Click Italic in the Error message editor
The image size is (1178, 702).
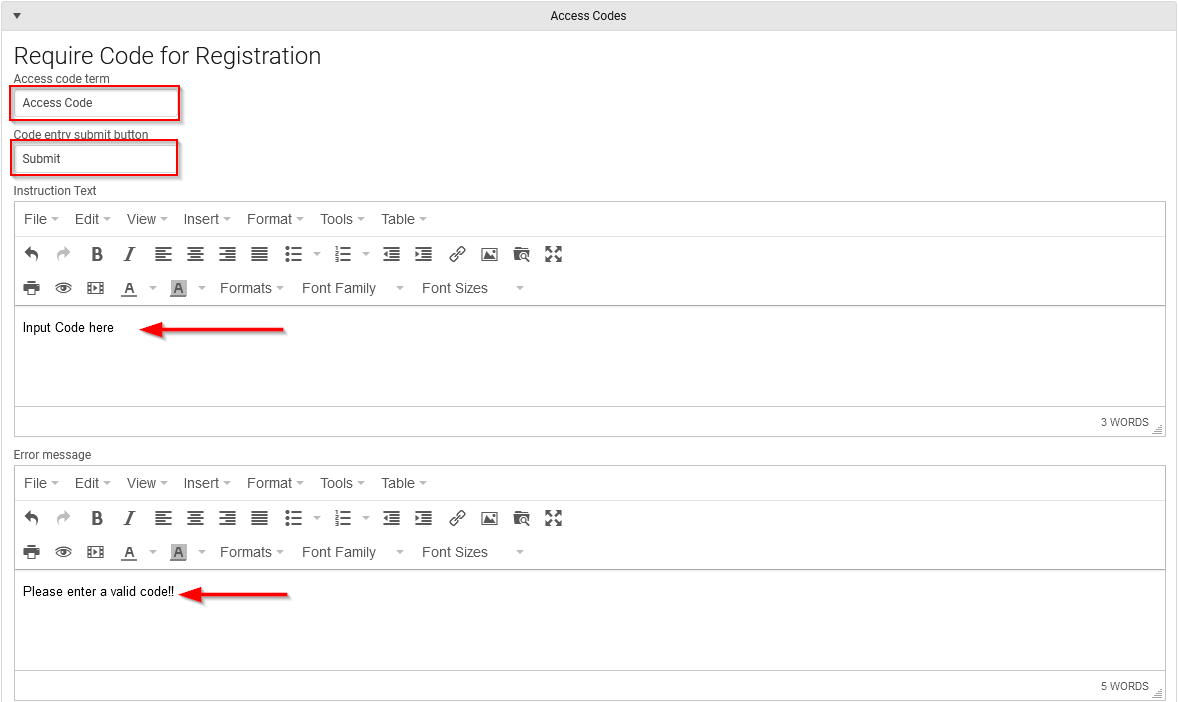tap(129, 518)
